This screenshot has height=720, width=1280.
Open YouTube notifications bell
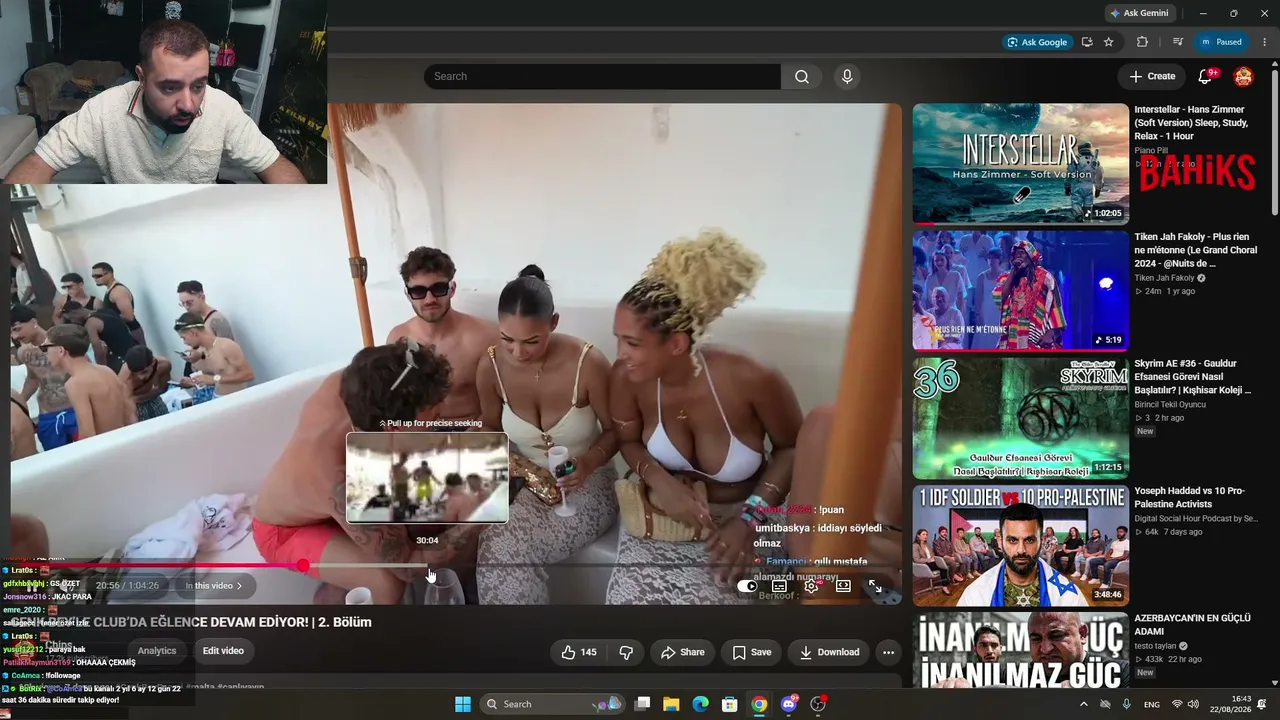[1206, 76]
